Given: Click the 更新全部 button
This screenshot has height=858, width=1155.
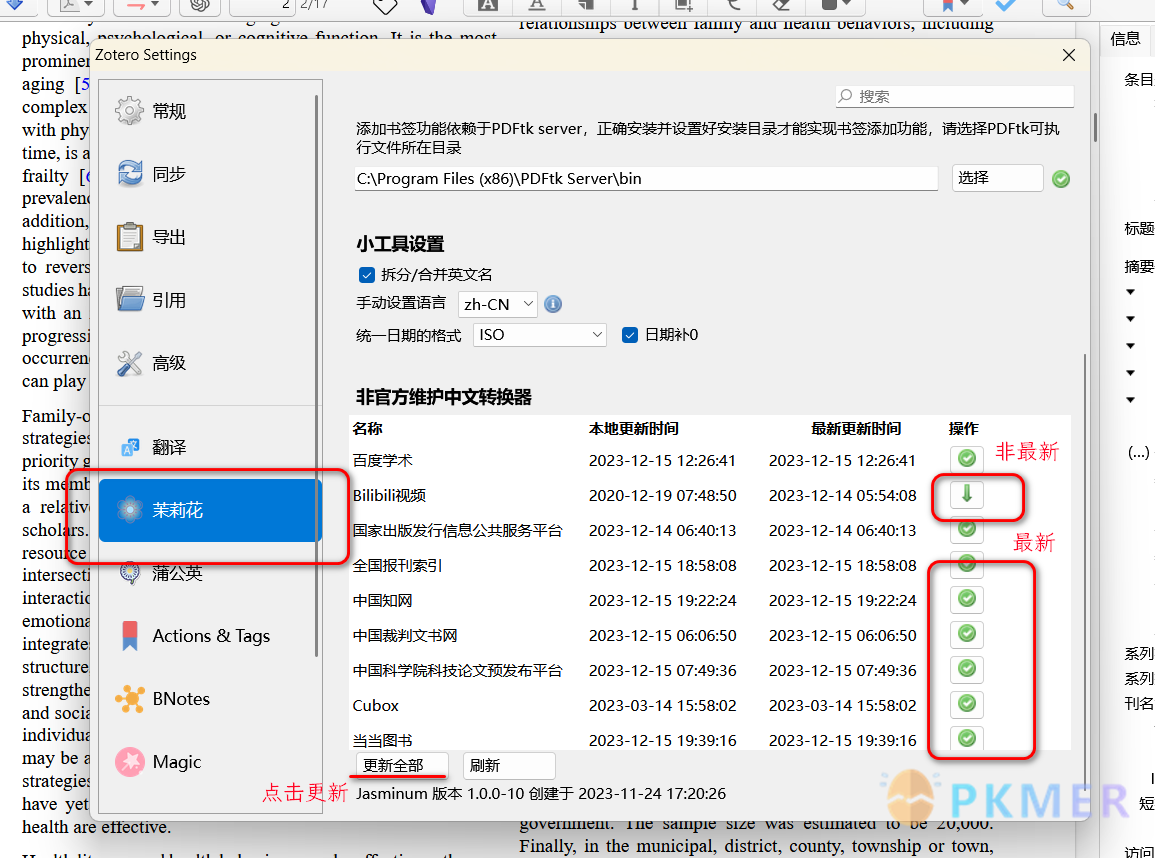Looking at the screenshot, I should tap(401, 765).
